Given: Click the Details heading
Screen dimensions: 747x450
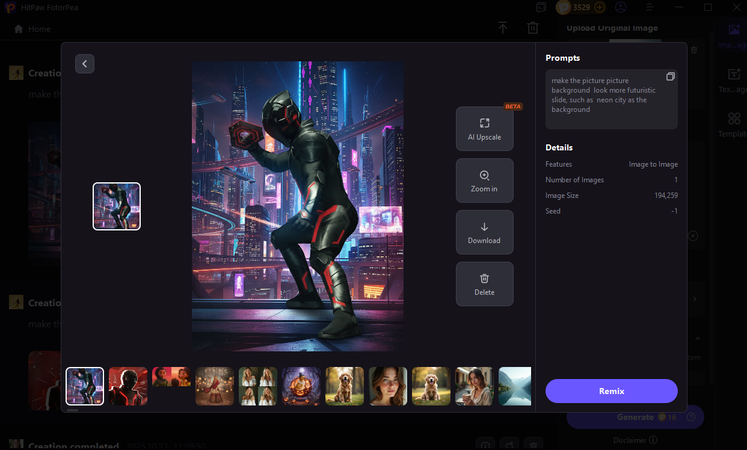Looking at the screenshot, I should (559, 147).
